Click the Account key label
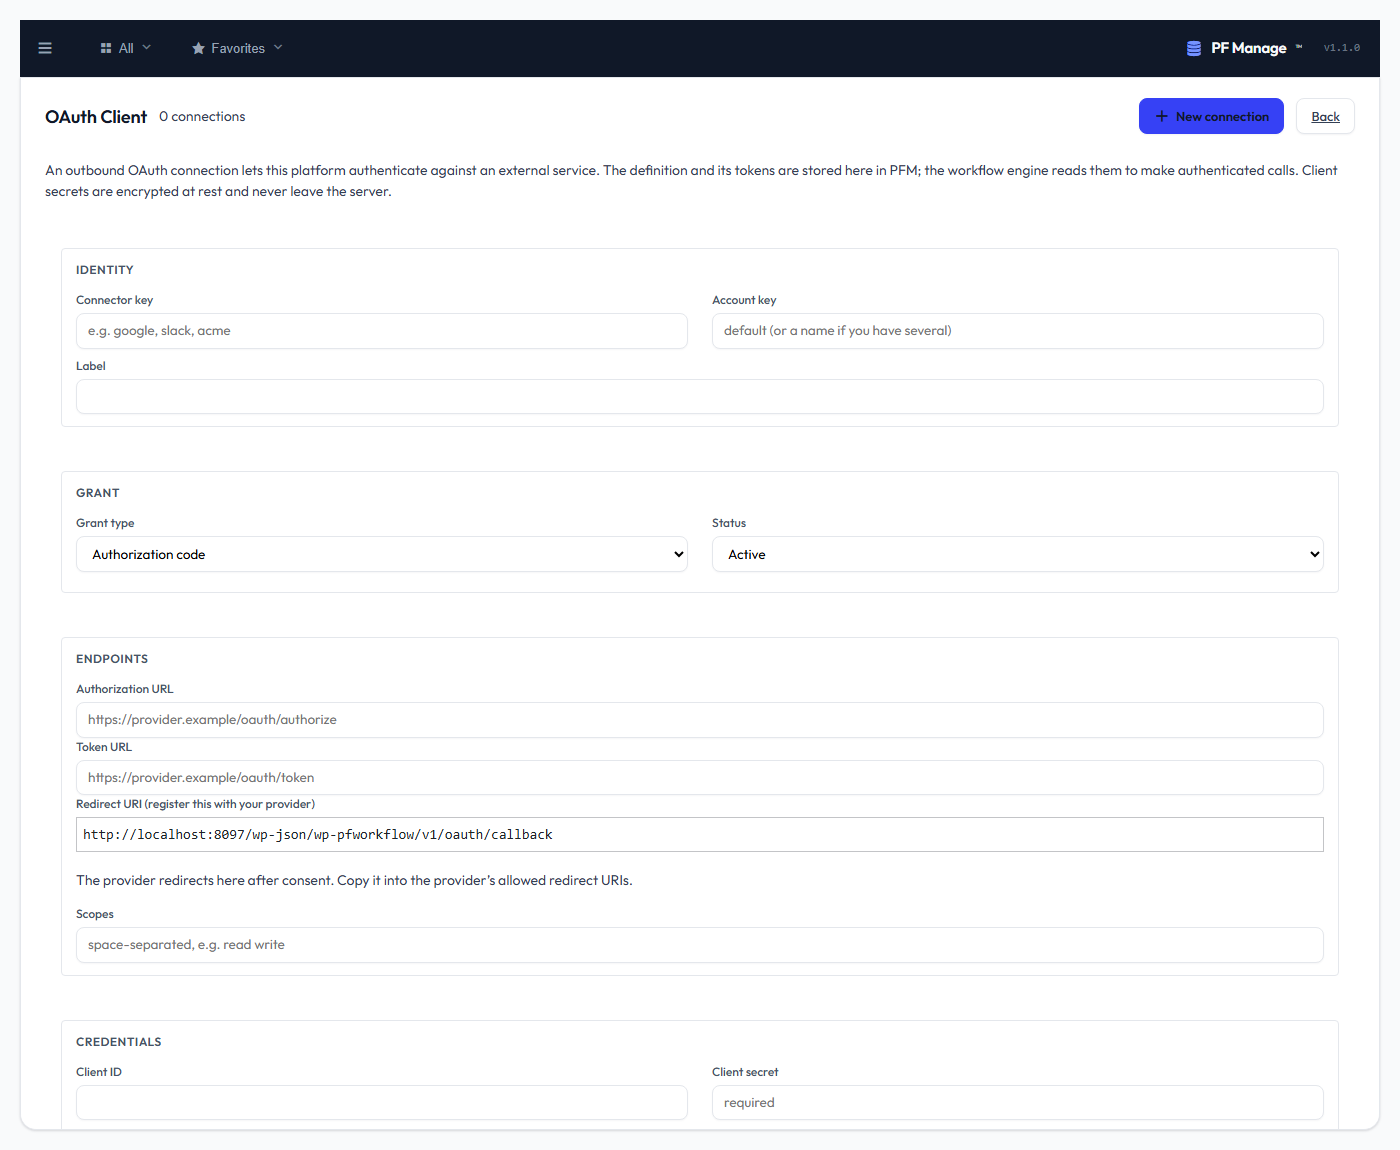 (x=744, y=300)
